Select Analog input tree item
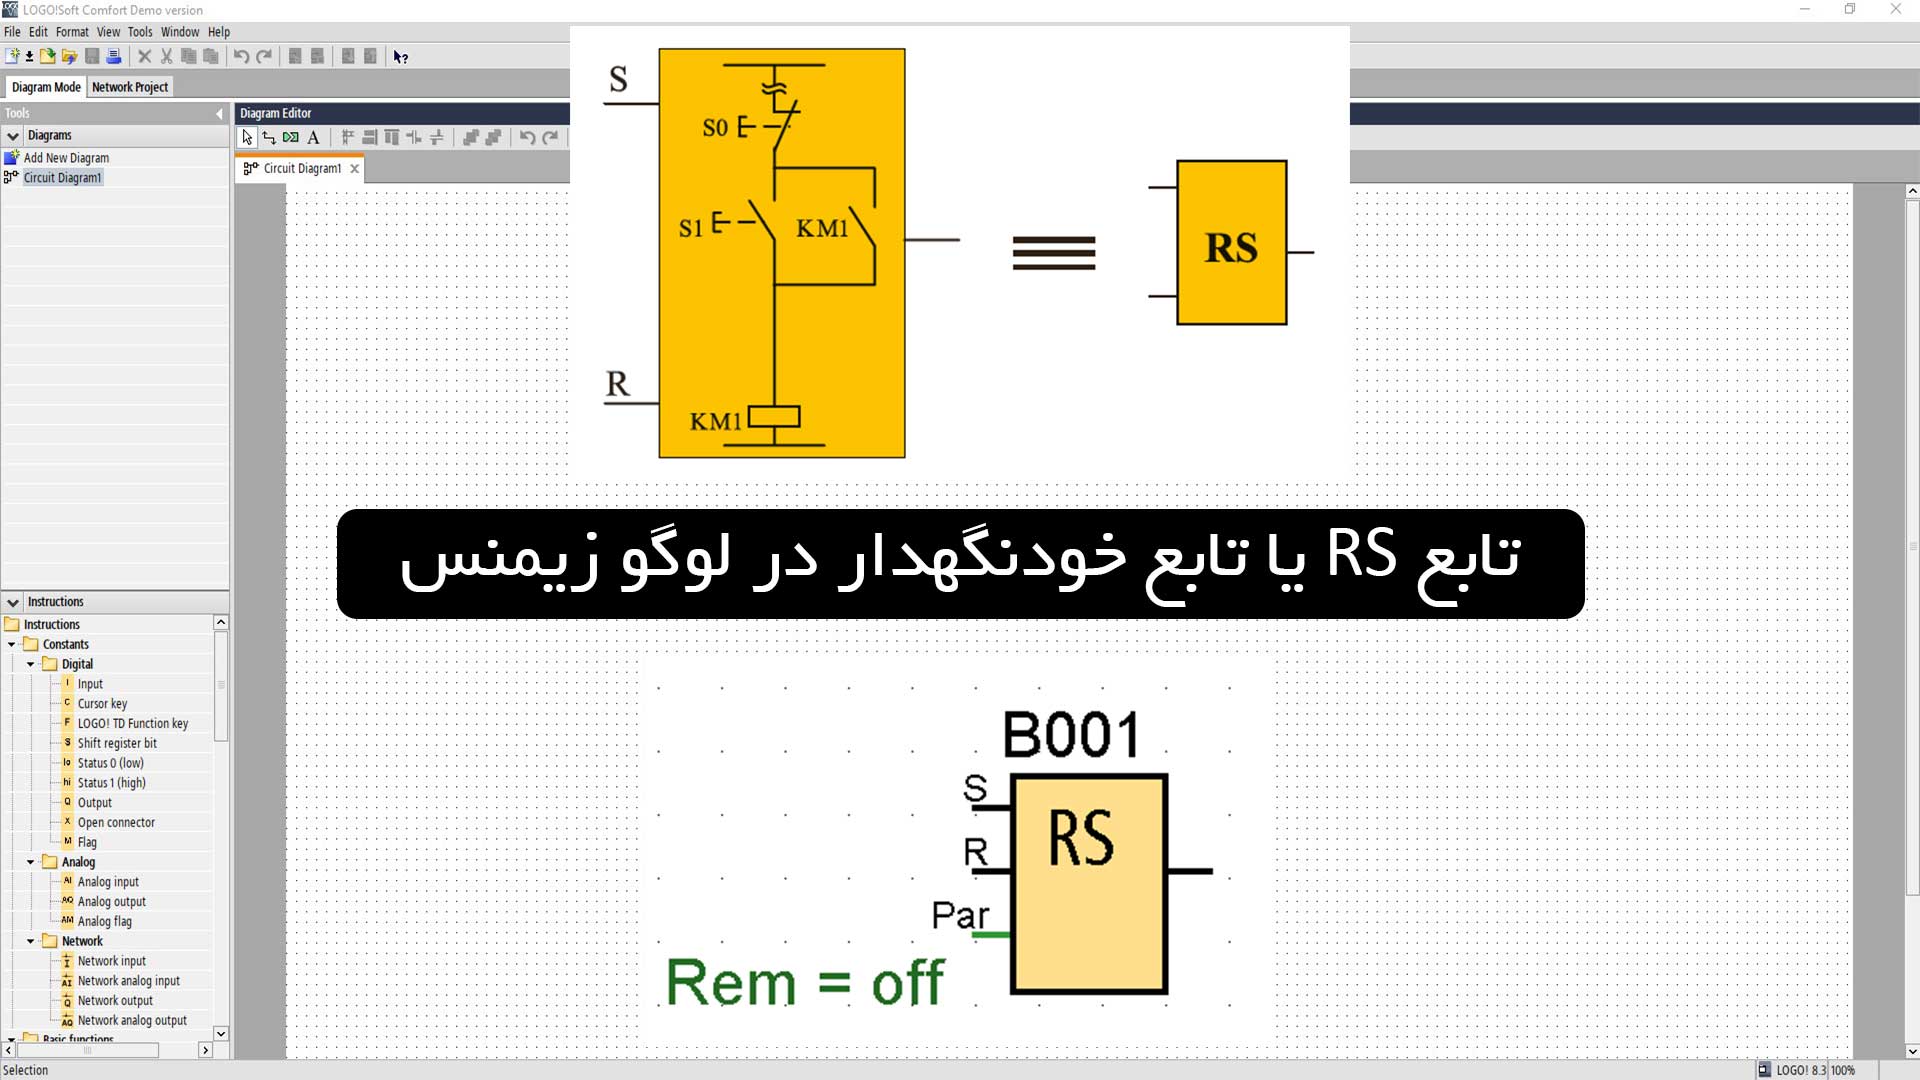The height and width of the screenshot is (1080, 1920). (108, 881)
